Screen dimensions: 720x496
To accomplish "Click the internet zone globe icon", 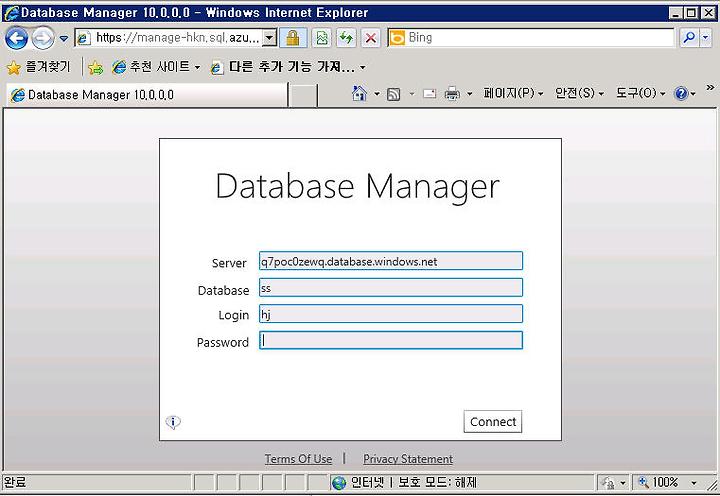I will click(x=339, y=483).
